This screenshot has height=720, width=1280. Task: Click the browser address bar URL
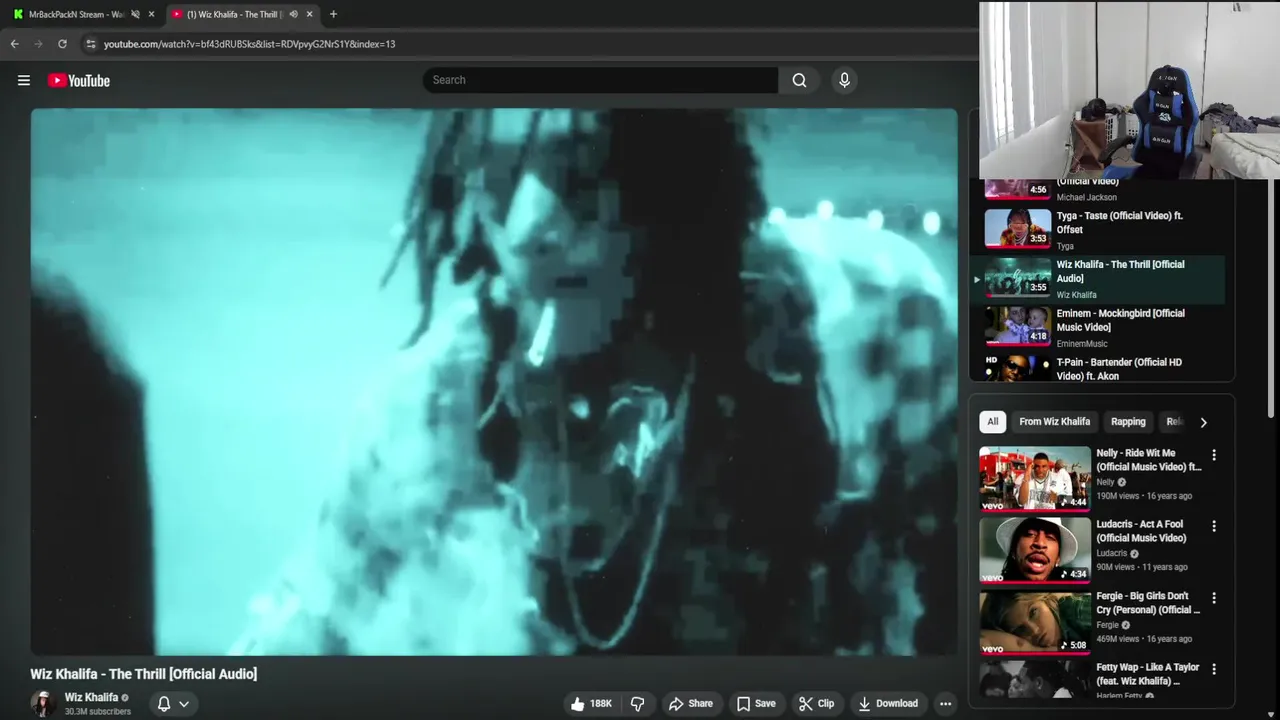coord(250,44)
